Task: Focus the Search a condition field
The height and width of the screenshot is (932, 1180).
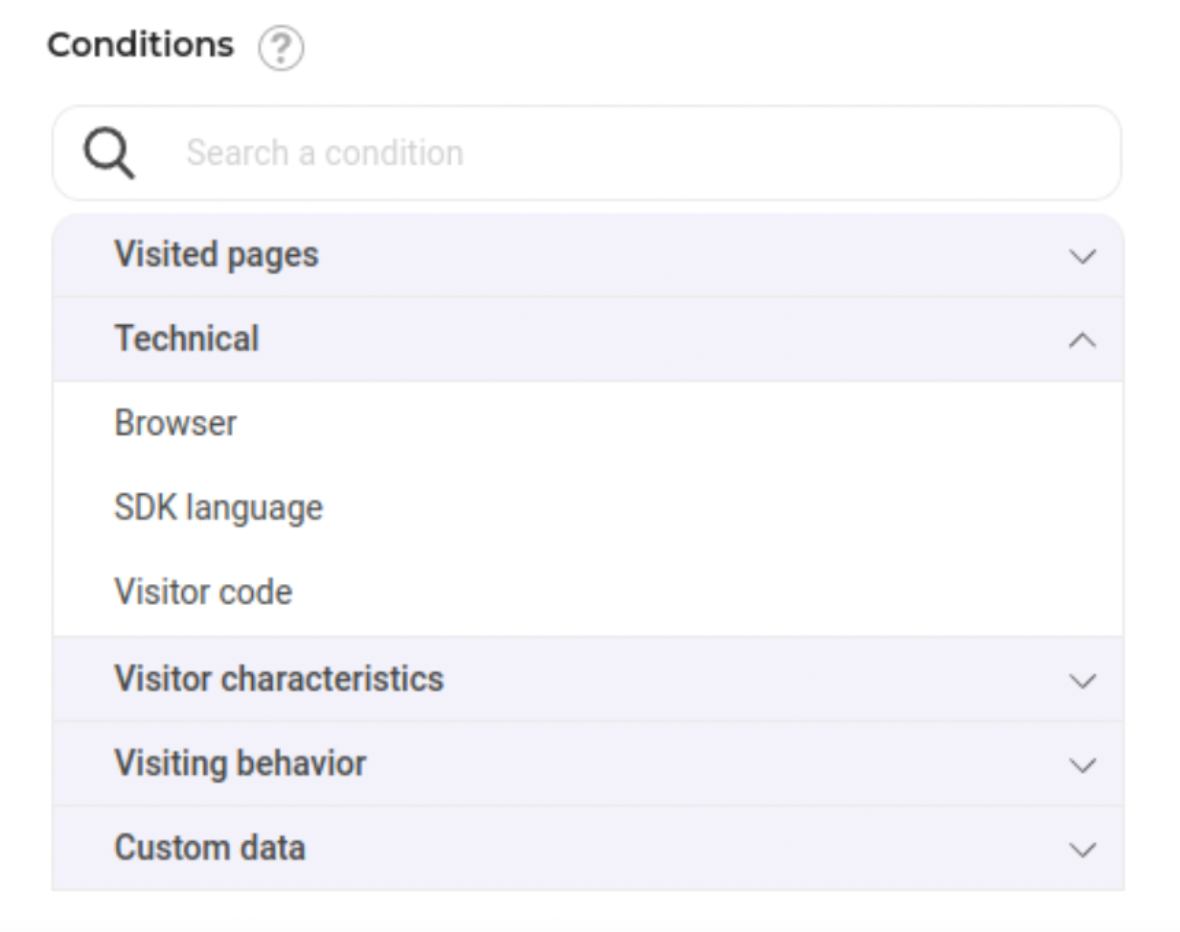Action: (x=587, y=153)
